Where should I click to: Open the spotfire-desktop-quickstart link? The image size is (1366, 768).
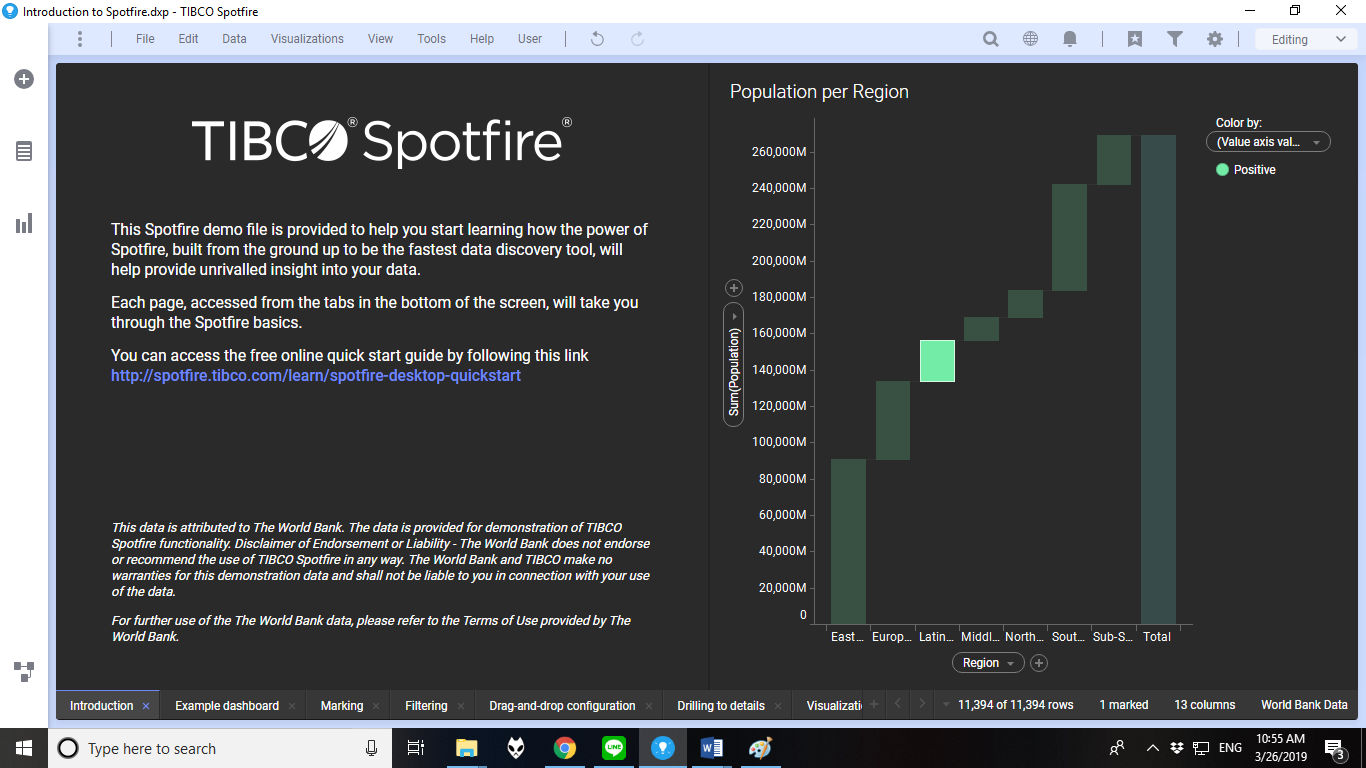tap(316, 376)
